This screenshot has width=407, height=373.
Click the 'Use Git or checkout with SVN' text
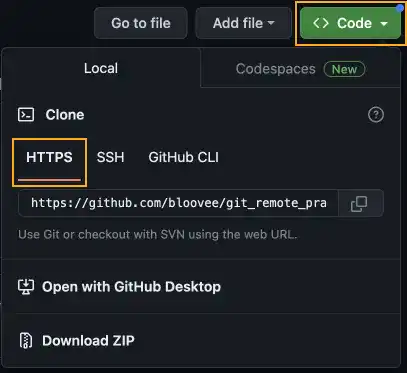[157, 235]
